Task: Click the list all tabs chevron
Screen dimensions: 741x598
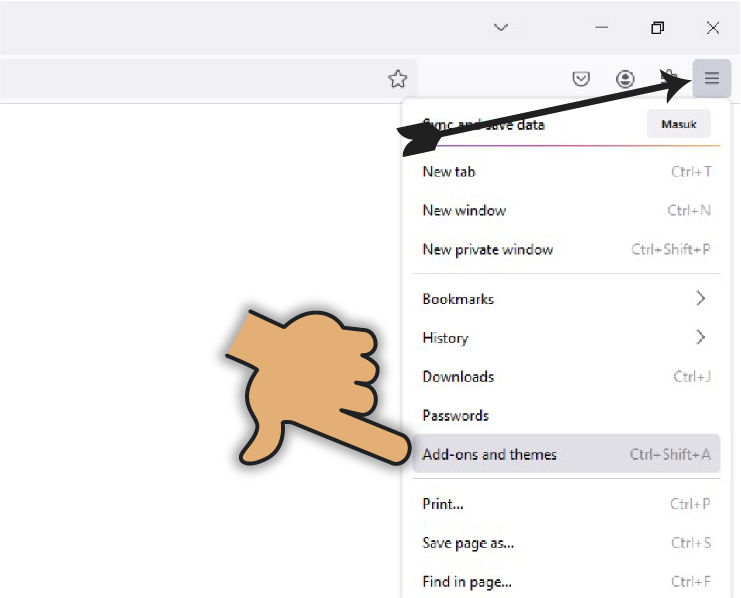Action: 502,28
